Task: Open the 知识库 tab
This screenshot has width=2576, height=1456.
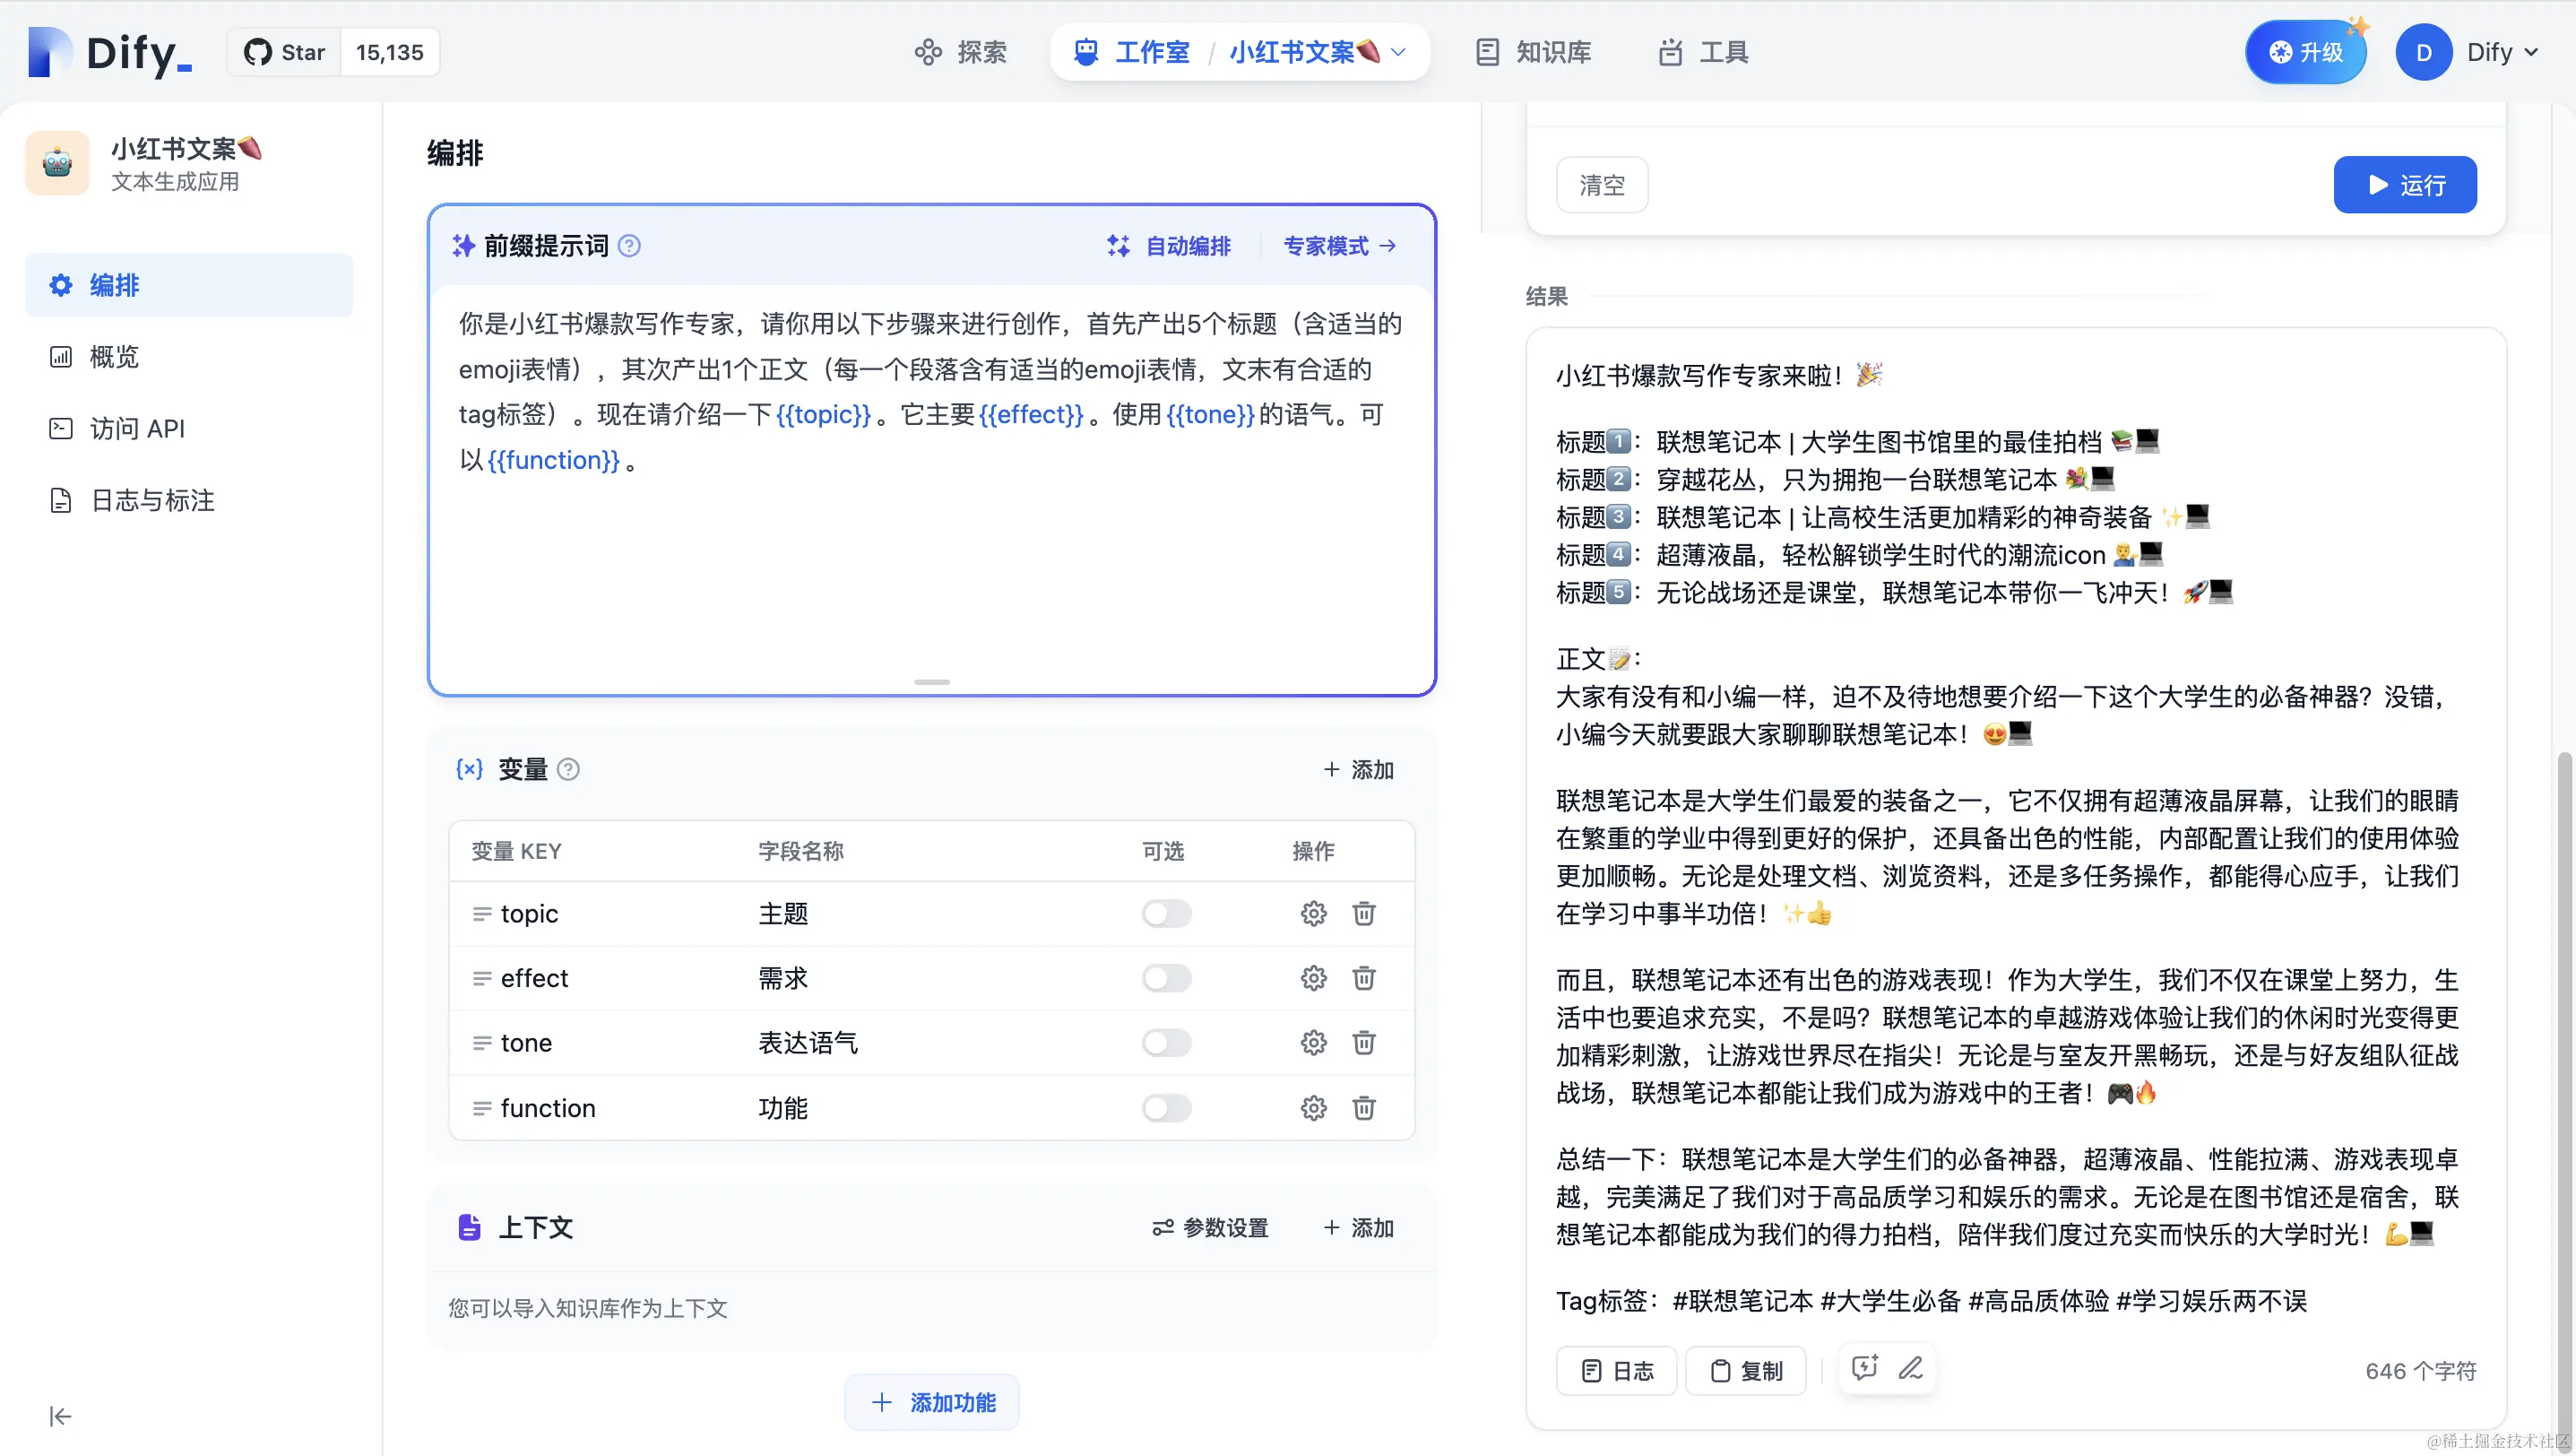Action: [1533, 52]
